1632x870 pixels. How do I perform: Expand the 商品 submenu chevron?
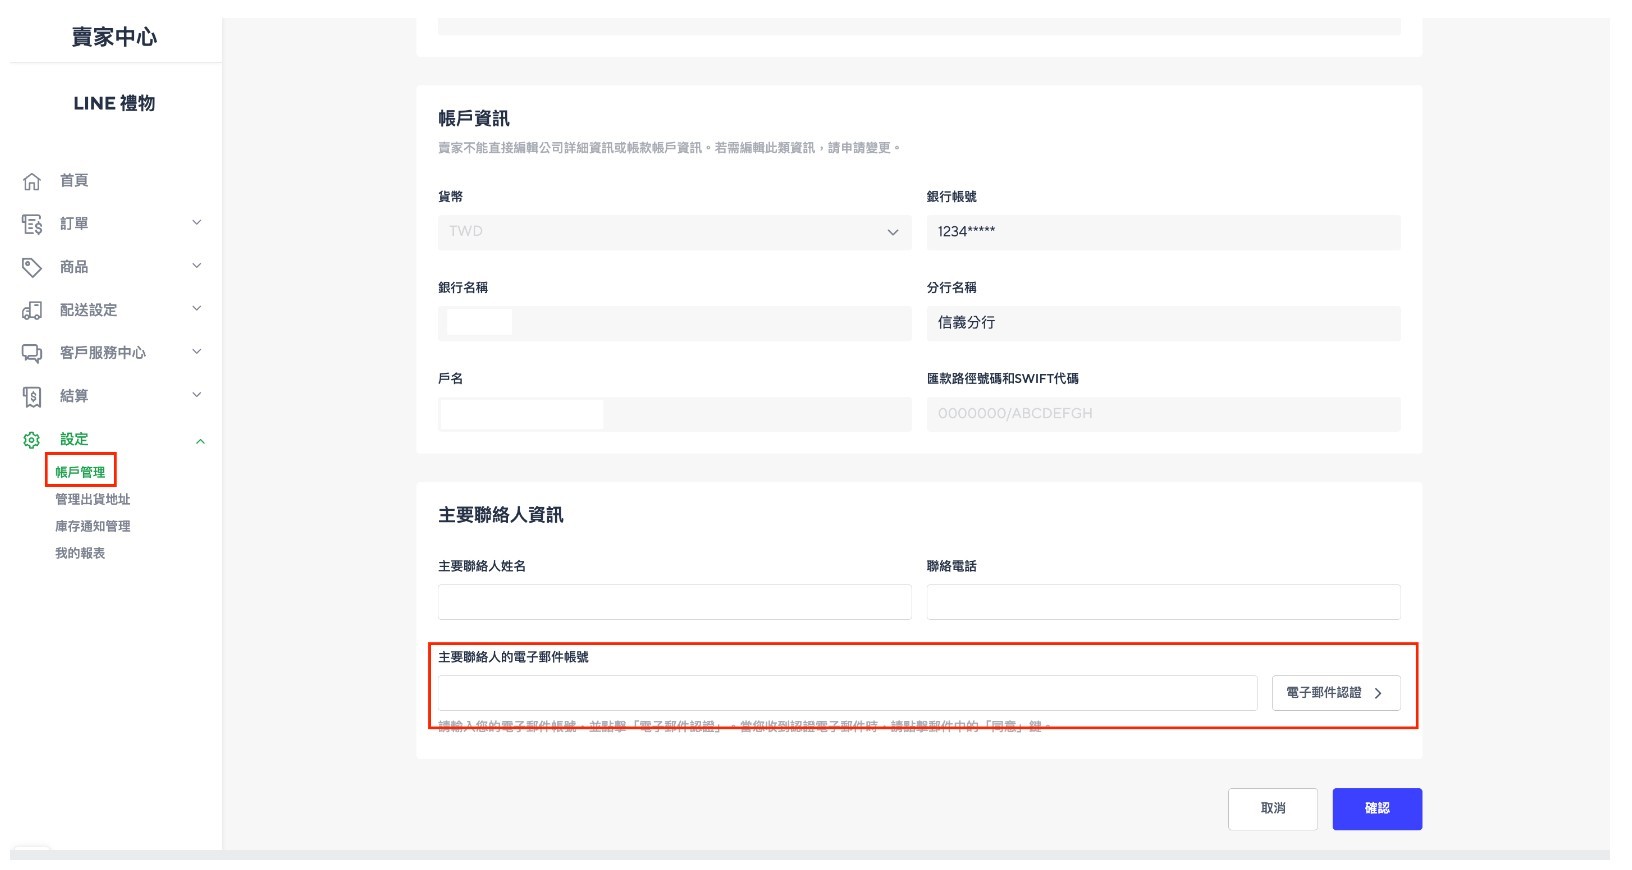(x=197, y=266)
